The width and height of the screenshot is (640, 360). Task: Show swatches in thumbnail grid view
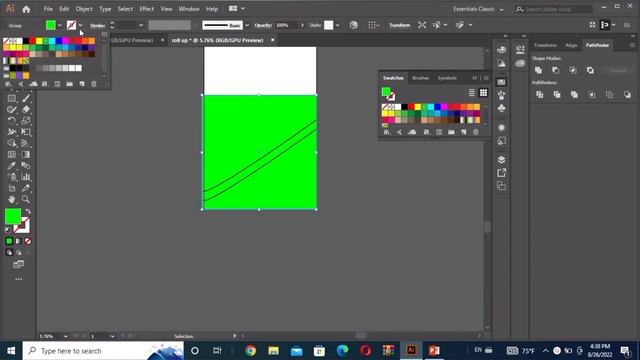click(483, 93)
